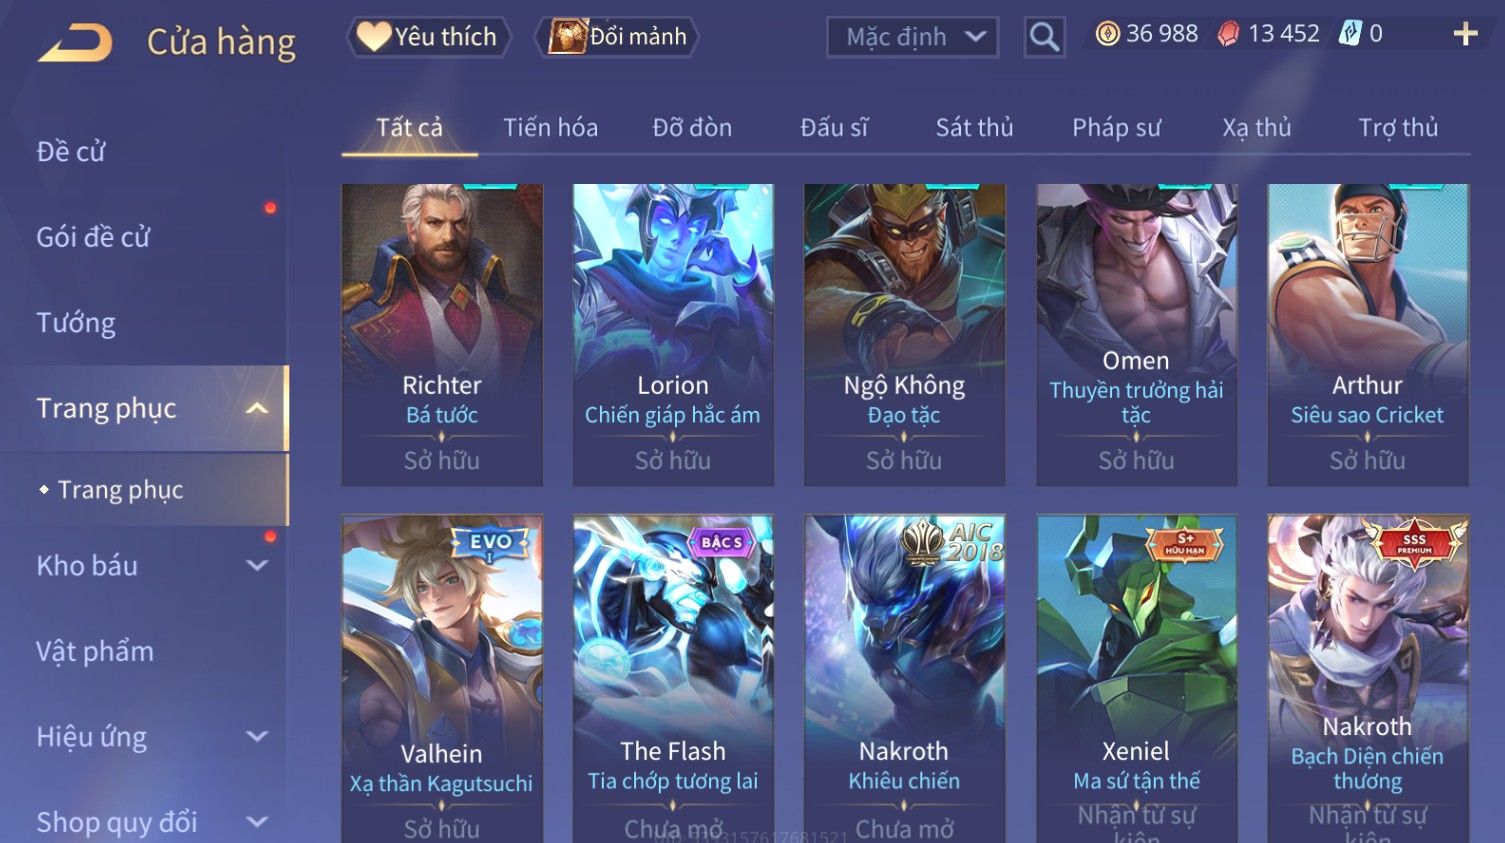
Task: Tap the blue voucher currency icon
Action: point(1350,34)
